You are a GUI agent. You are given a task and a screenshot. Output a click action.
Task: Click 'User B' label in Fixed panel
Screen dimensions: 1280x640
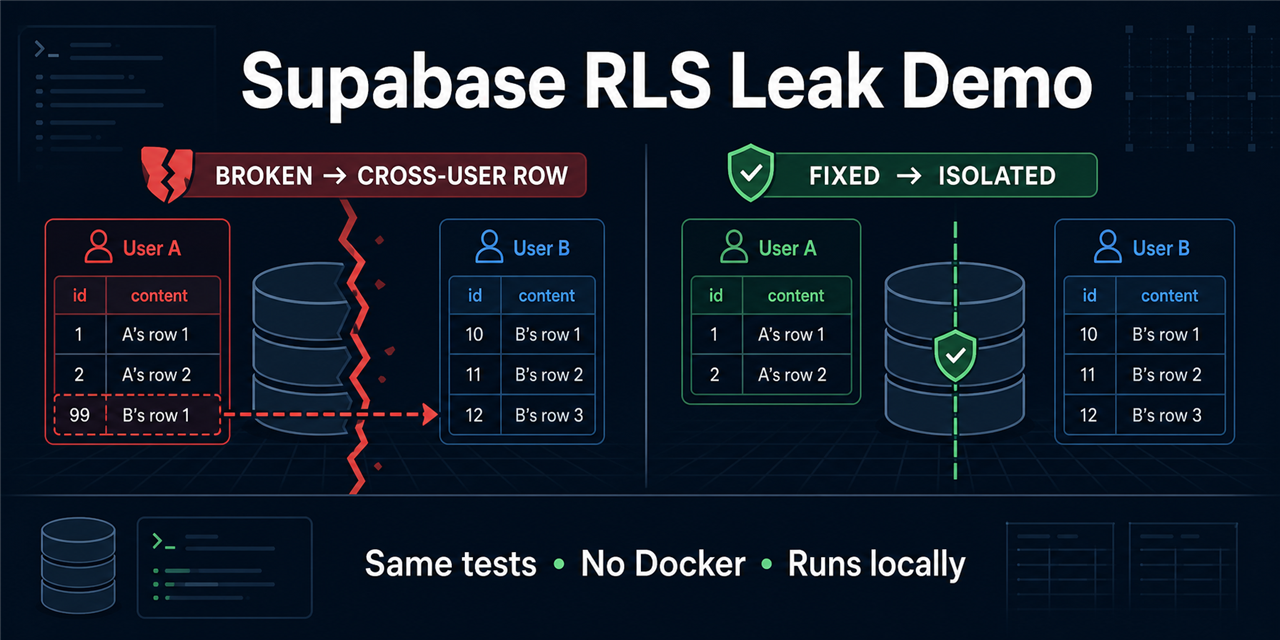tap(1161, 248)
